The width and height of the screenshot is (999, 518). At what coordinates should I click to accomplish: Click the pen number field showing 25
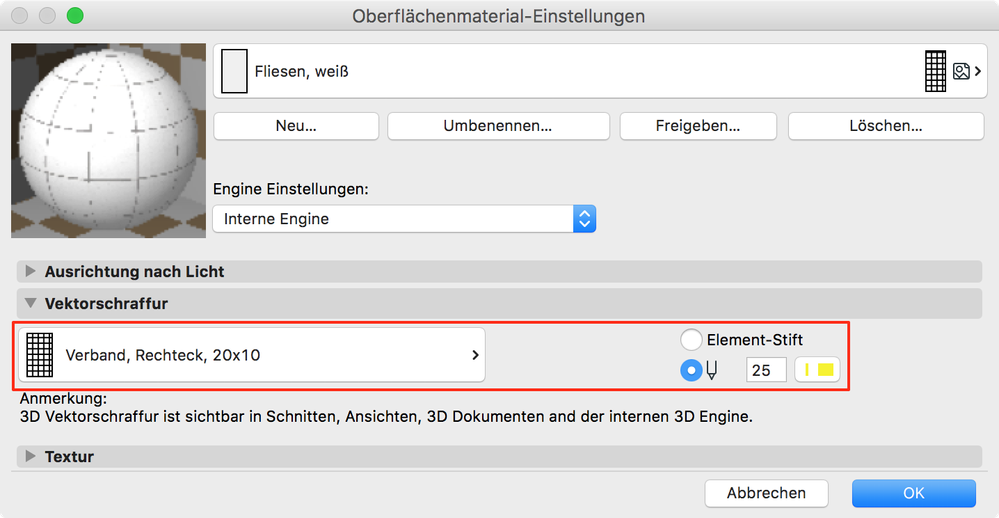pyautogui.click(x=766, y=370)
